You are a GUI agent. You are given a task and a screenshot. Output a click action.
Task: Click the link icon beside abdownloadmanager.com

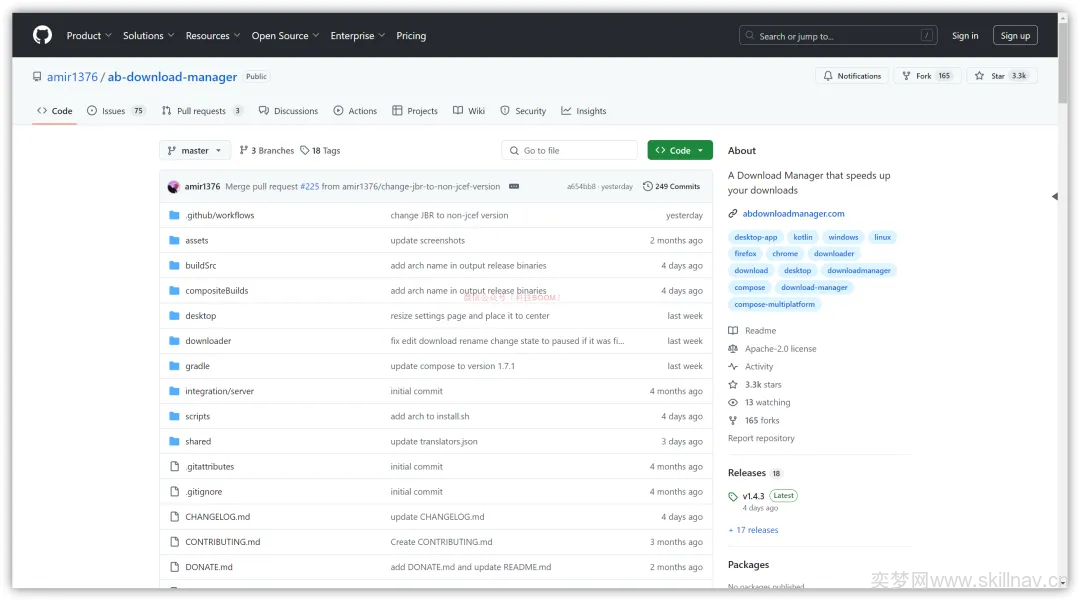[733, 213]
